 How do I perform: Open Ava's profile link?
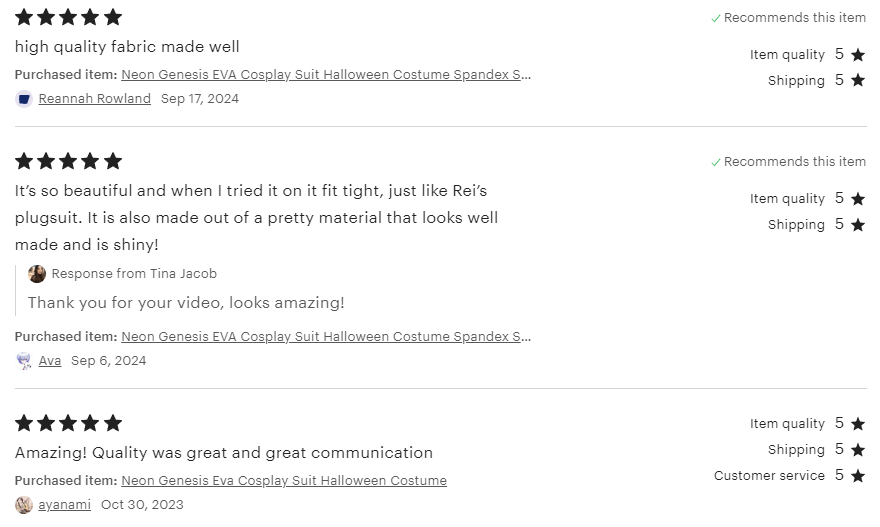coord(50,361)
